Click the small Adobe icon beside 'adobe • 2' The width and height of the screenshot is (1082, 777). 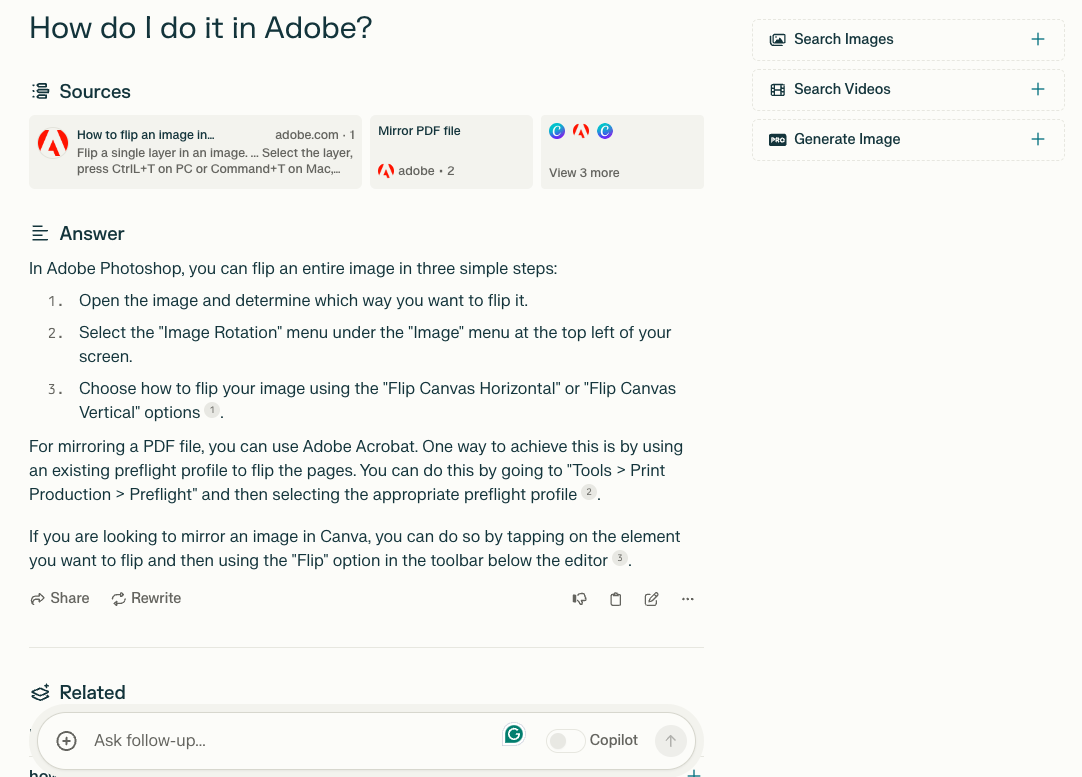[386, 170]
